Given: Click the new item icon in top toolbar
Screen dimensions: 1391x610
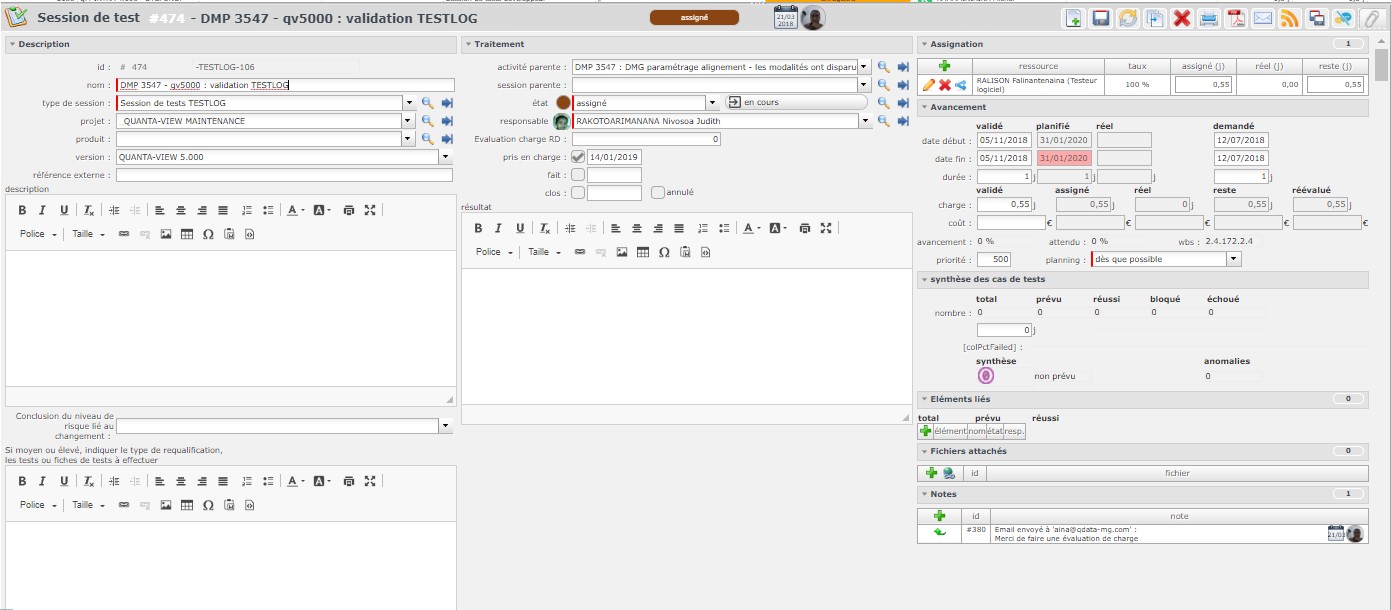Looking at the screenshot, I should coord(1074,19).
